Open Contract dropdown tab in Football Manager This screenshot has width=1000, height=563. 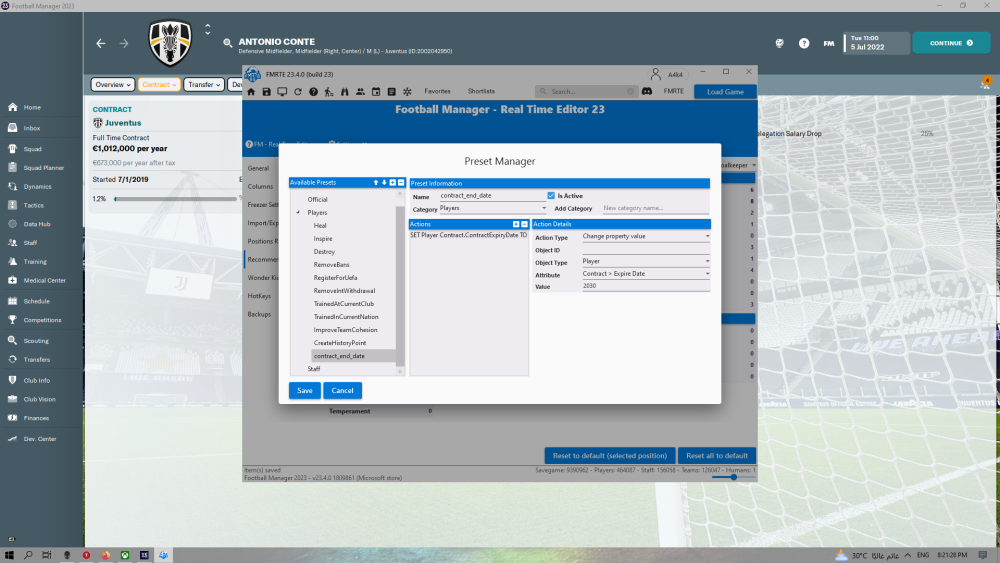[x=159, y=85]
